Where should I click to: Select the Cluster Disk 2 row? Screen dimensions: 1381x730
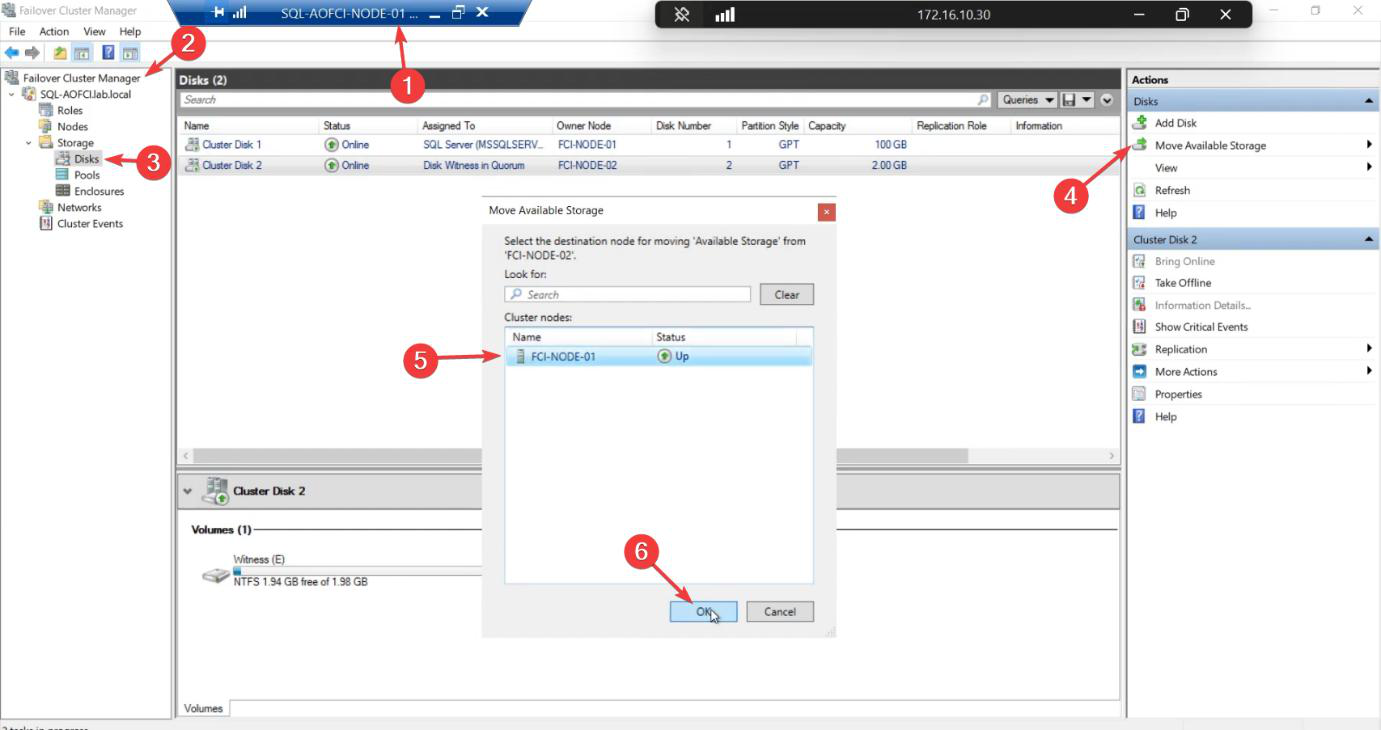(x=648, y=166)
